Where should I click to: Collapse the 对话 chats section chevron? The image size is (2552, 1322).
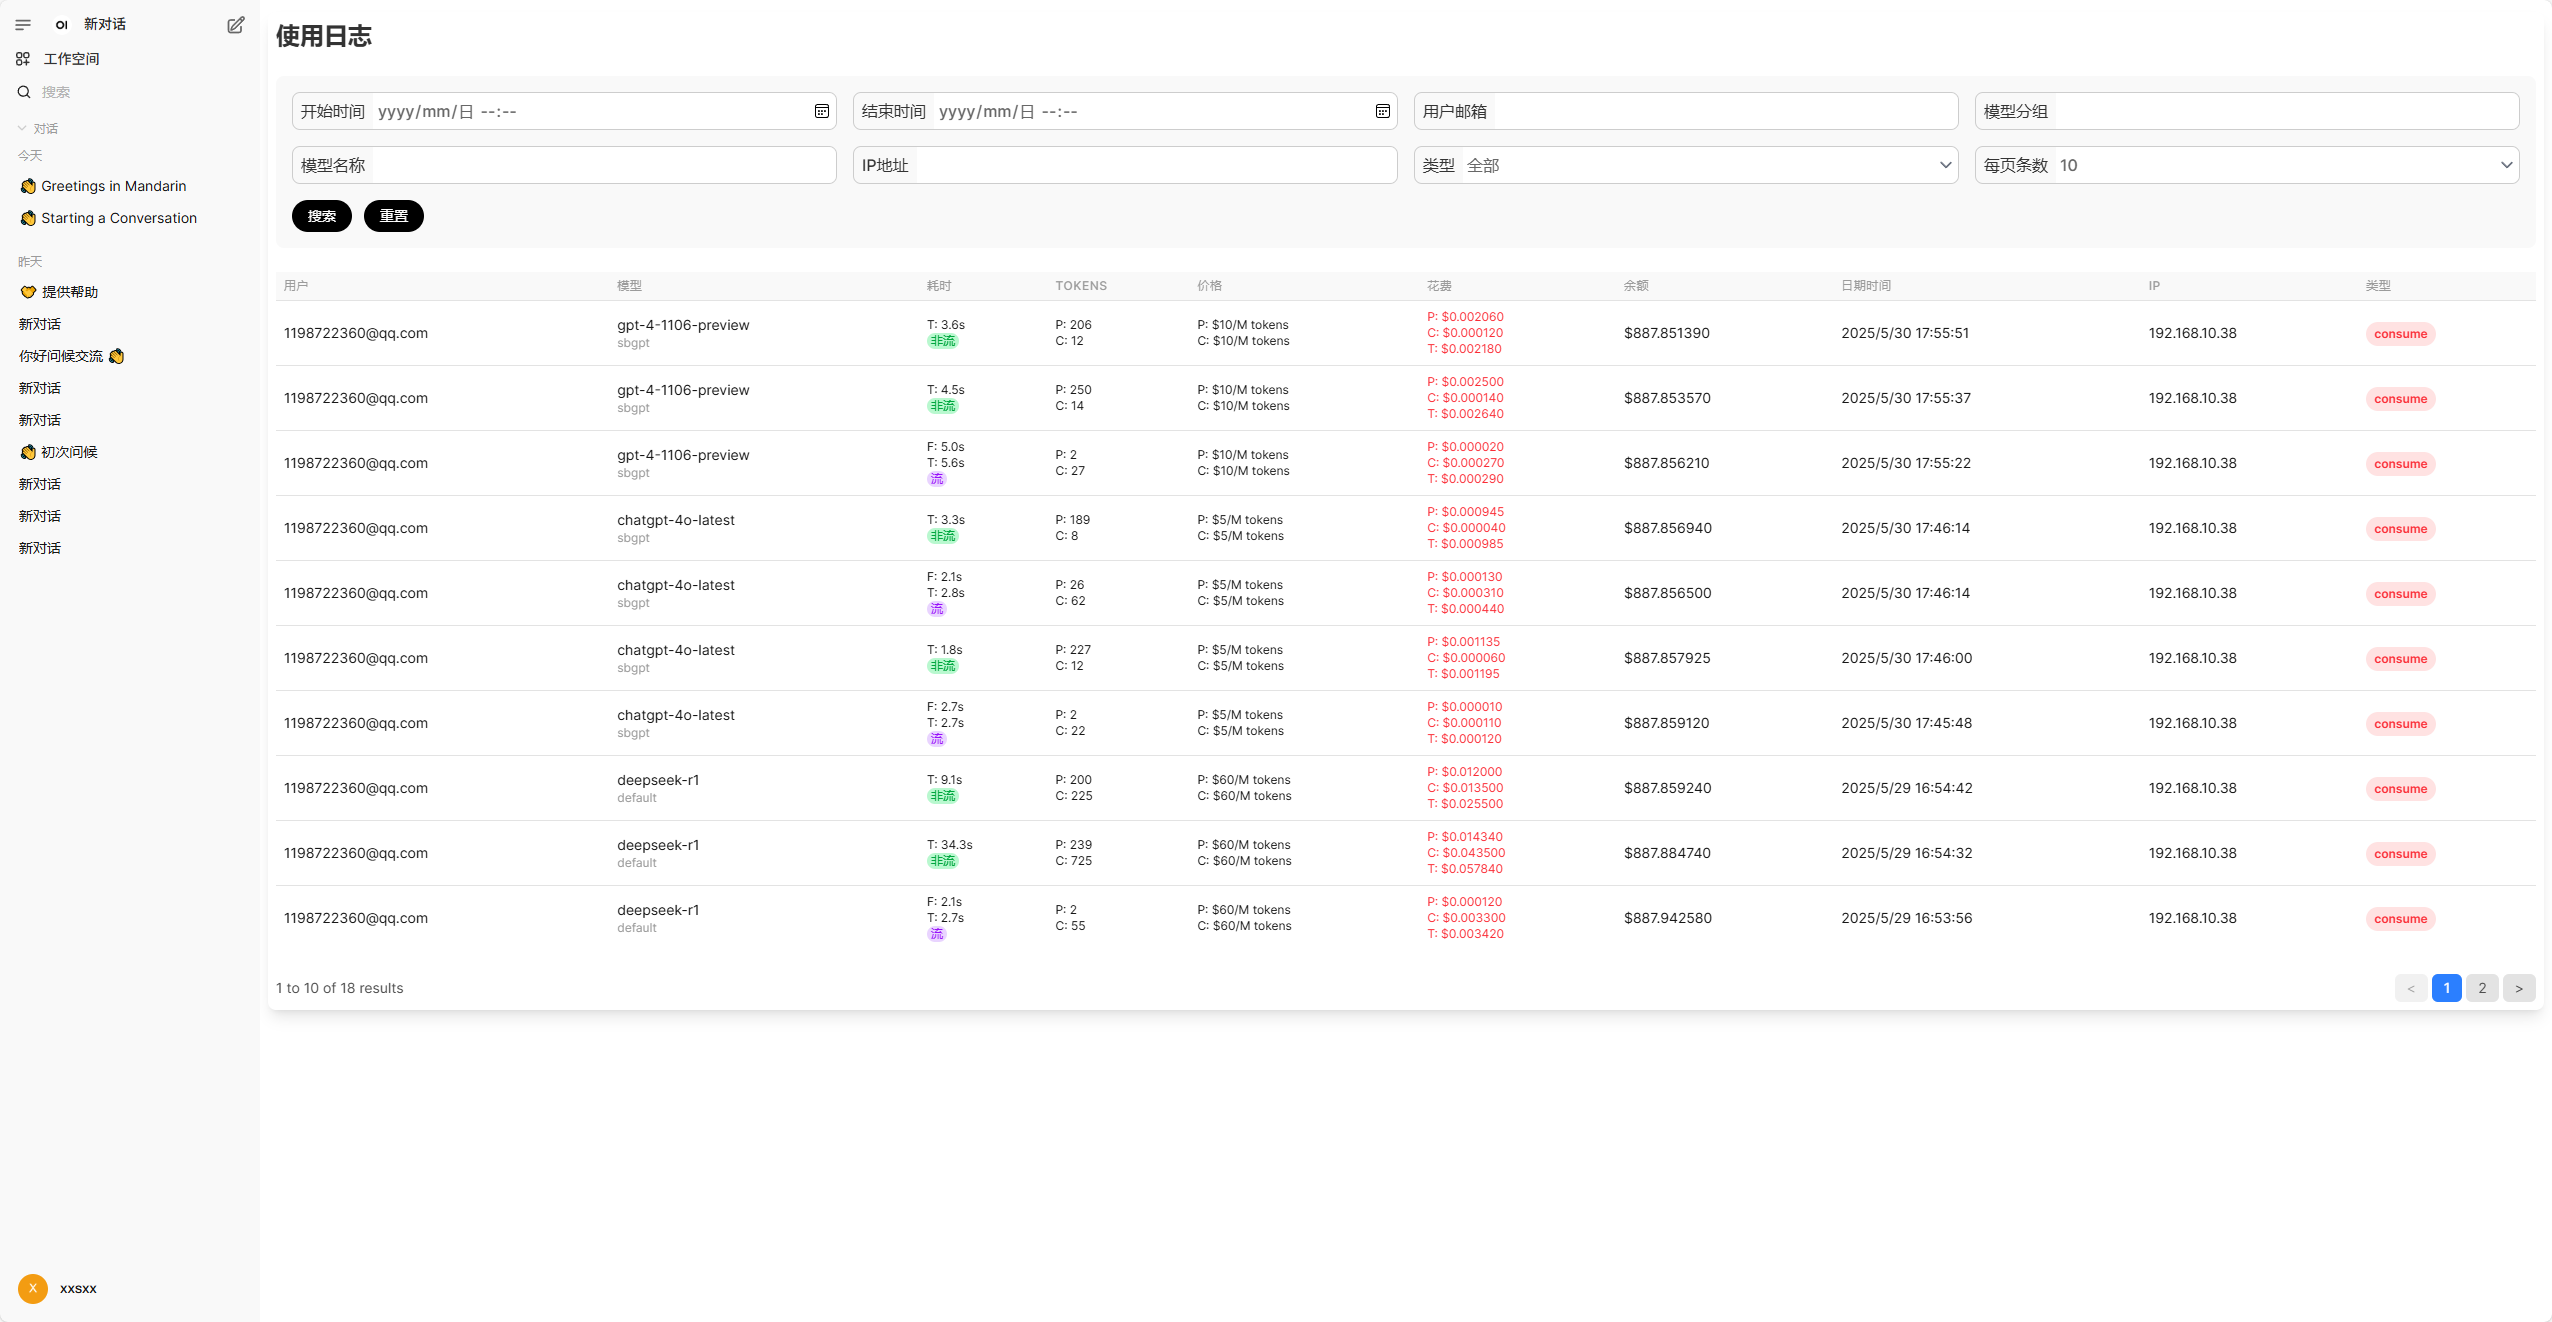(x=22, y=128)
